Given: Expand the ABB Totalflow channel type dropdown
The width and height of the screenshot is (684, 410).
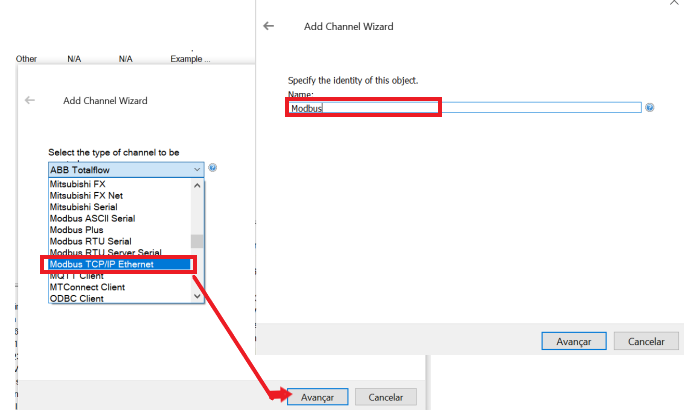Looking at the screenshot, I should pos(197,170).
